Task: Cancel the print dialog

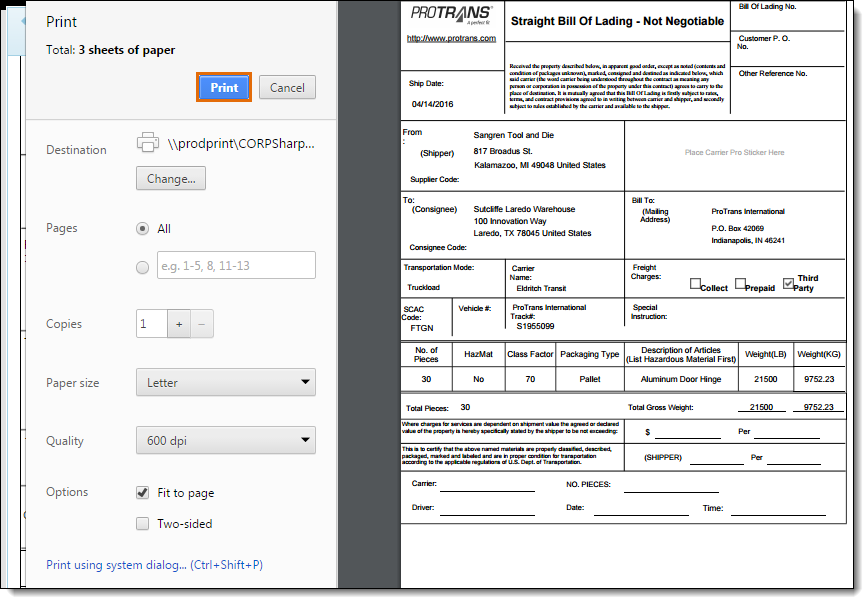Action: coord(287,87)
